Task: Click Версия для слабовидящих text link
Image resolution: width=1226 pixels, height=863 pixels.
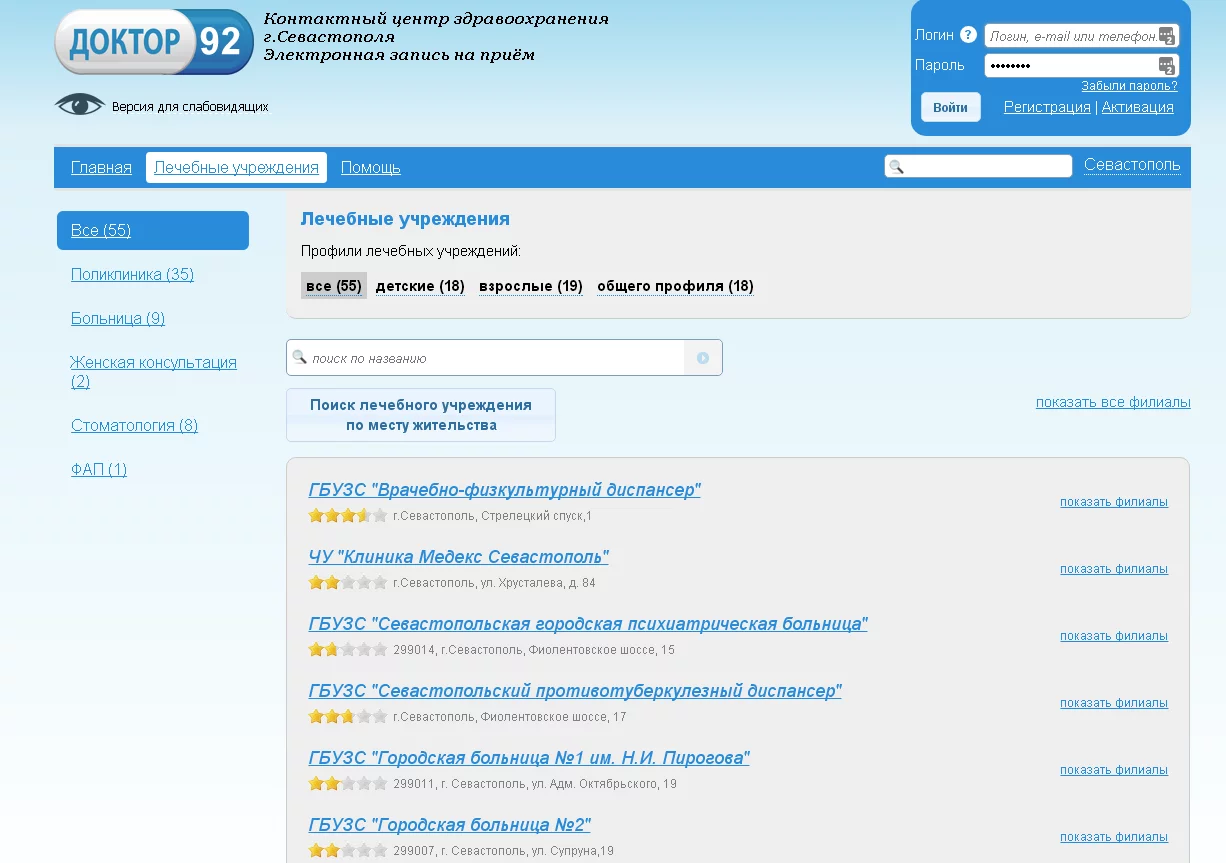Action: [x=190, y=106]
